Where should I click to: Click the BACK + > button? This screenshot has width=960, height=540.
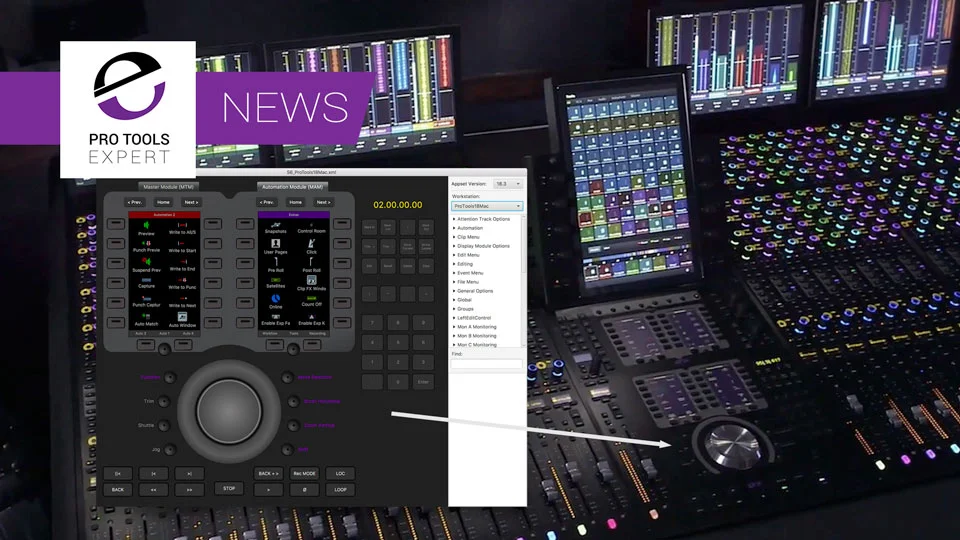point(268,473)
